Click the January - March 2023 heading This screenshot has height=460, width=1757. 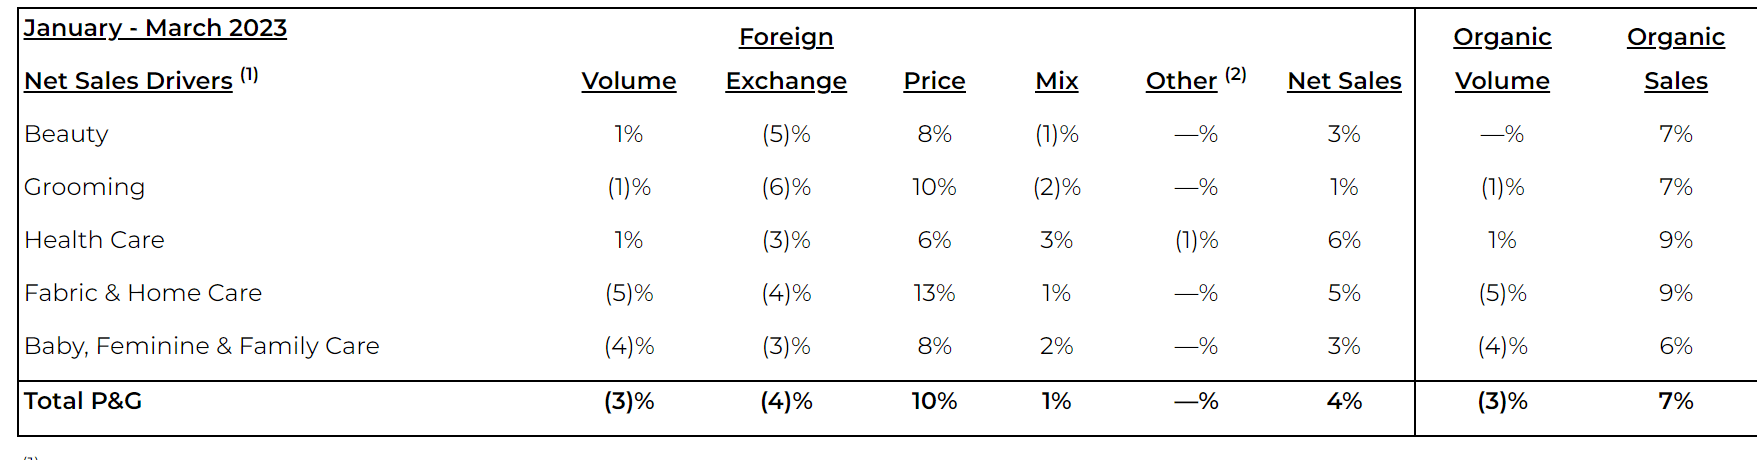tap(155, 28)
